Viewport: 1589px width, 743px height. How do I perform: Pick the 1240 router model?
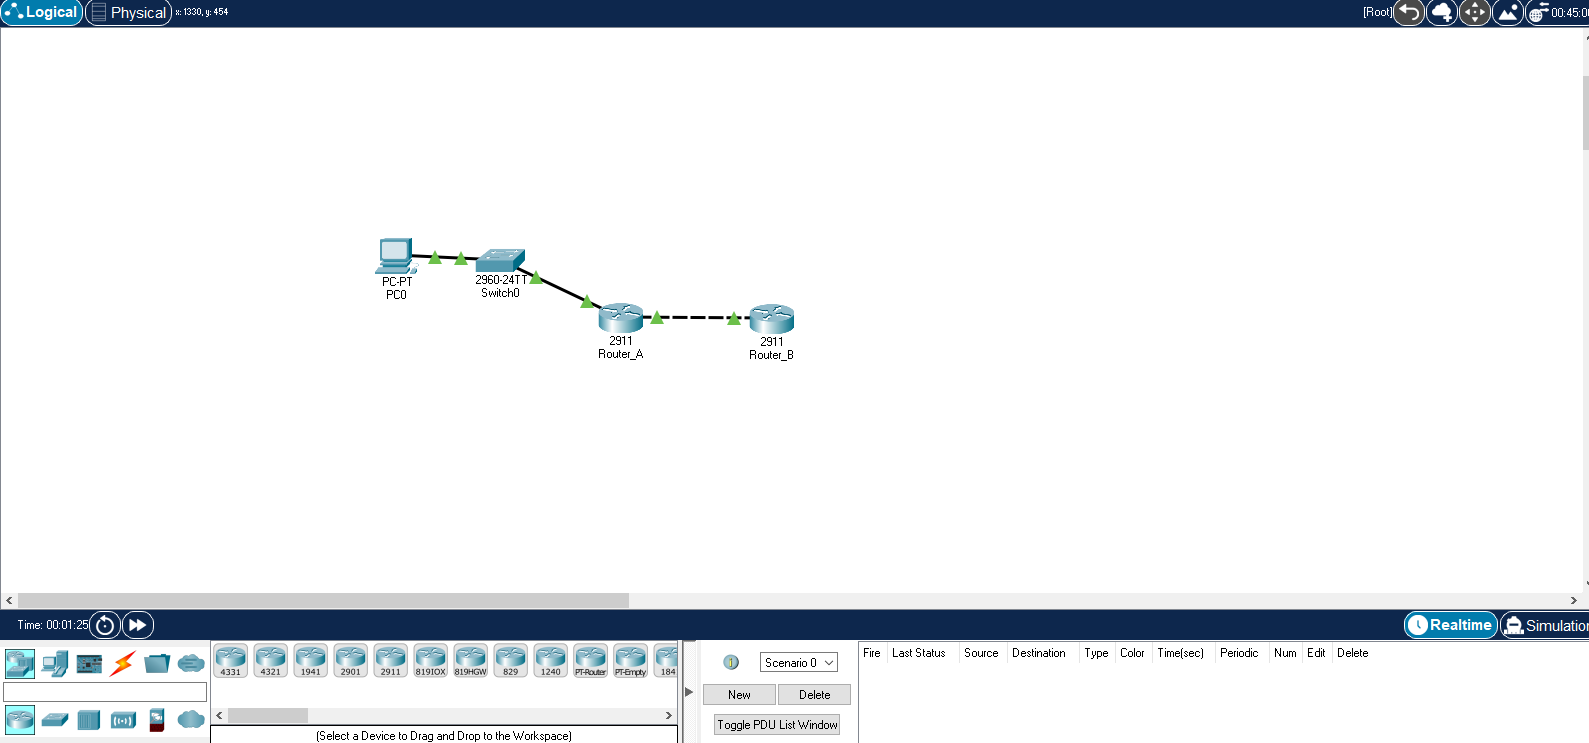point(551,661)
